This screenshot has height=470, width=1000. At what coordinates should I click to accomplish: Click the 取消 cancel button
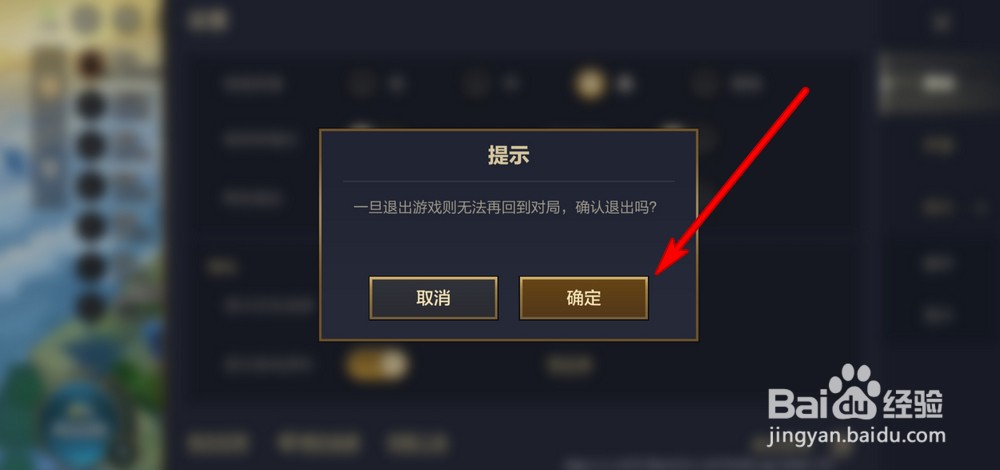point(433,298)
